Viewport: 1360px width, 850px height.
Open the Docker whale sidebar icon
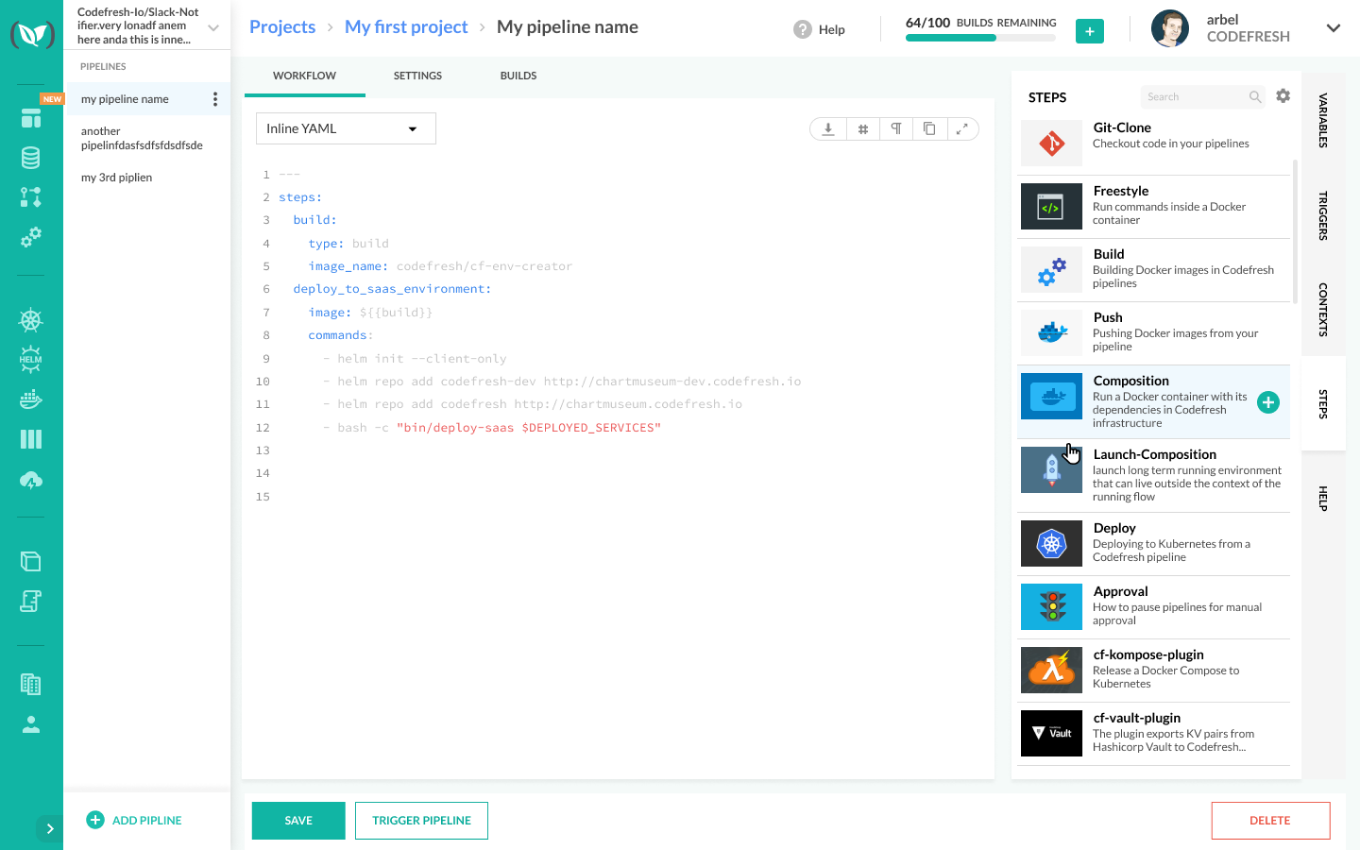[31, 400]
